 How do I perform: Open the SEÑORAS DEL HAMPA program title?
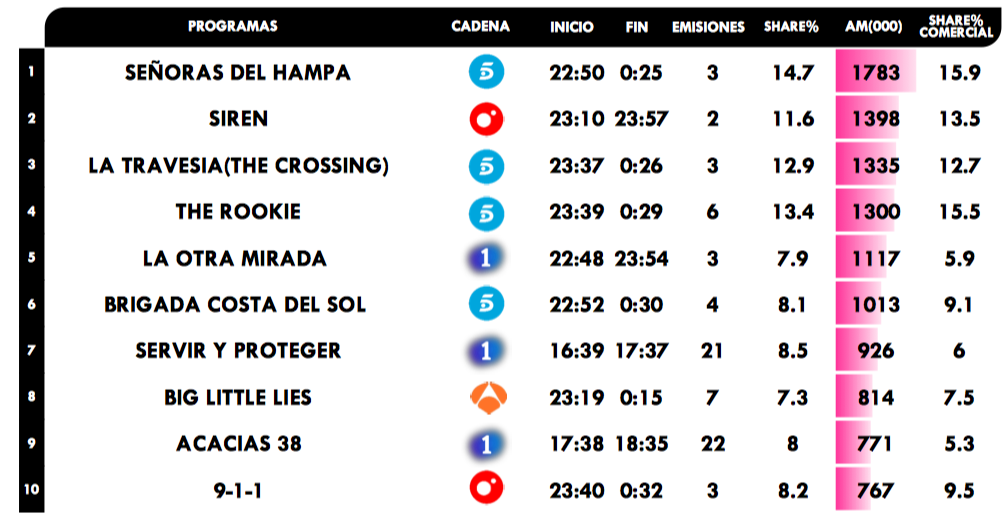pyautogui.click(x=238, y=73)
